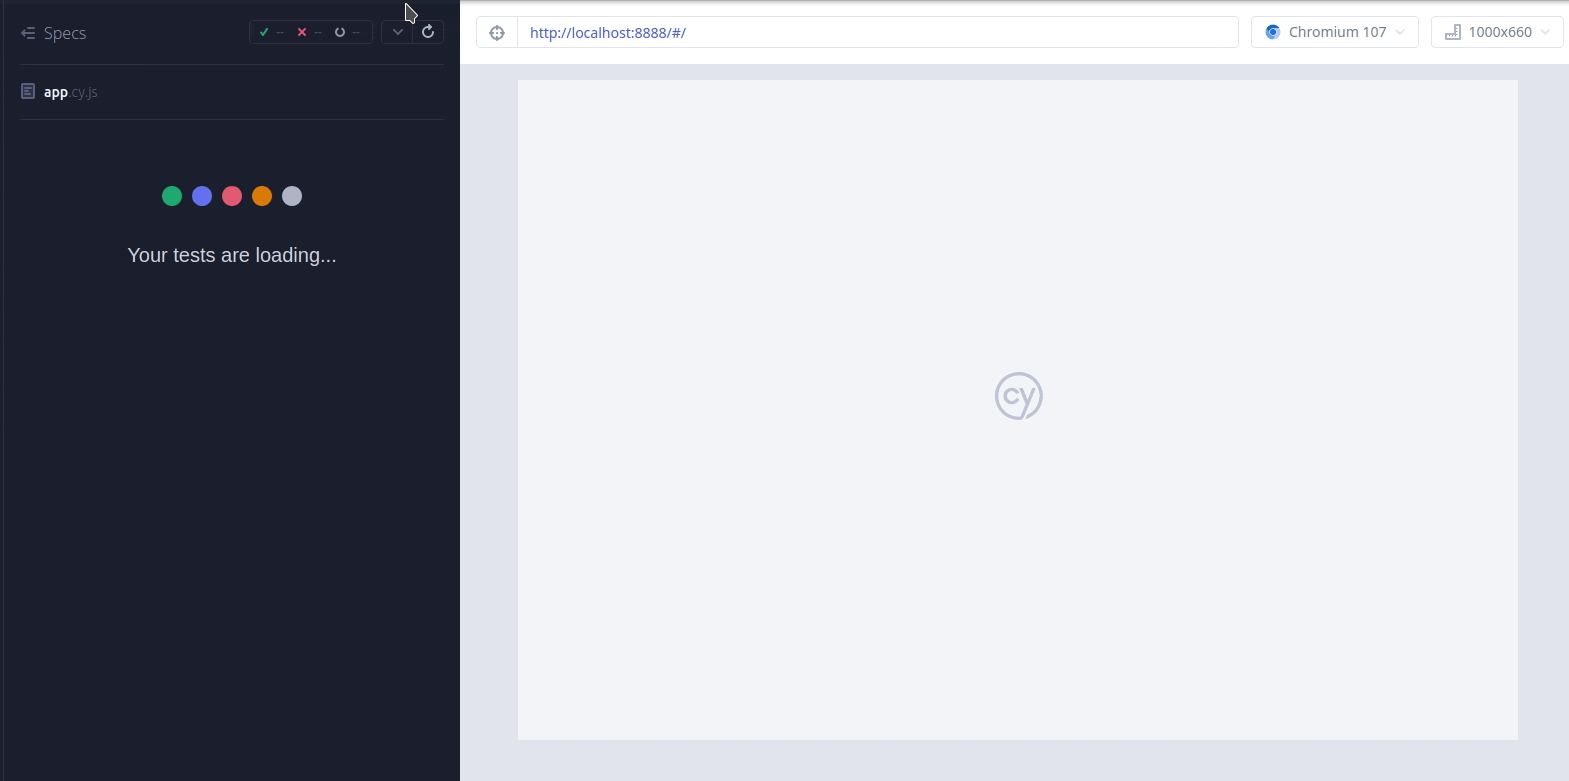This screenshot has height=781, width=1569.
Task: Expand the test runner options chevron
Action: coord(397,32)
